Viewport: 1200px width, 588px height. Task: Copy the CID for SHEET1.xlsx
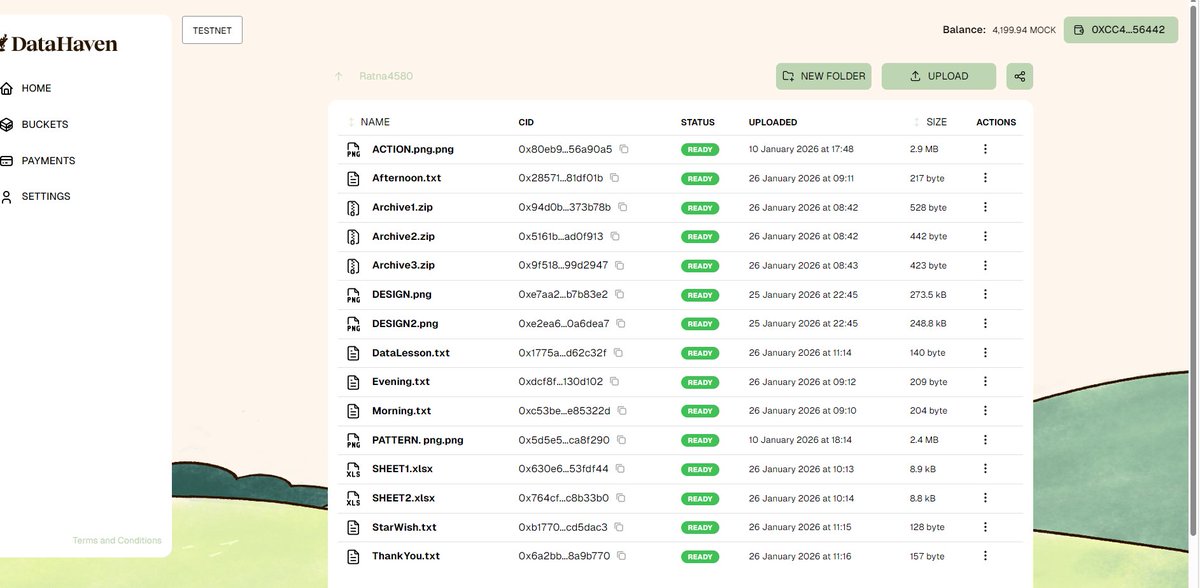click(x=619, y=469)
